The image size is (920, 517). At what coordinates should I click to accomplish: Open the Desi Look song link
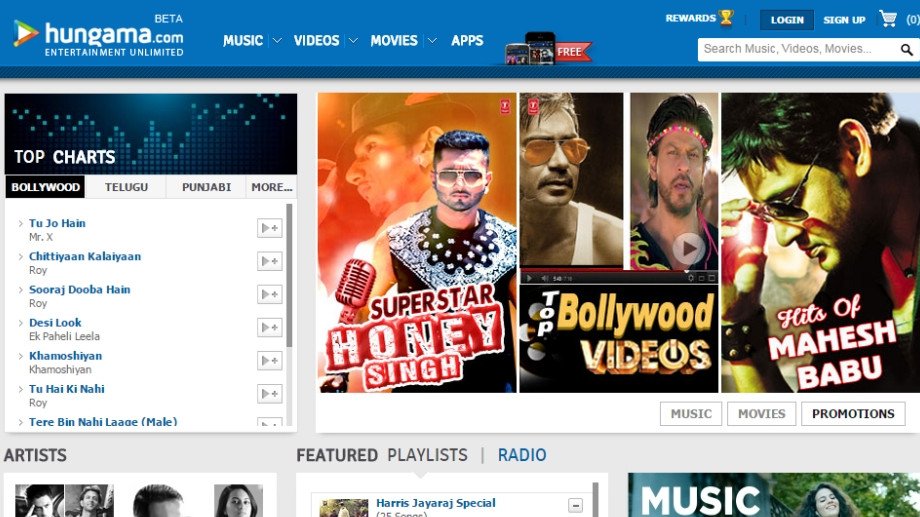coord(55,323)
